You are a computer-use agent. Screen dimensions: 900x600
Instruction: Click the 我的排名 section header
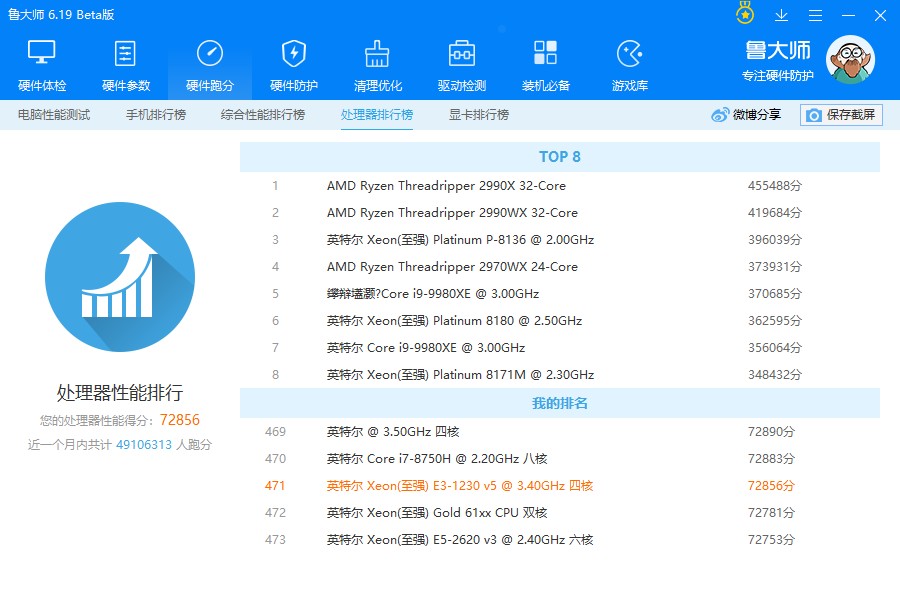pos(560,403)
